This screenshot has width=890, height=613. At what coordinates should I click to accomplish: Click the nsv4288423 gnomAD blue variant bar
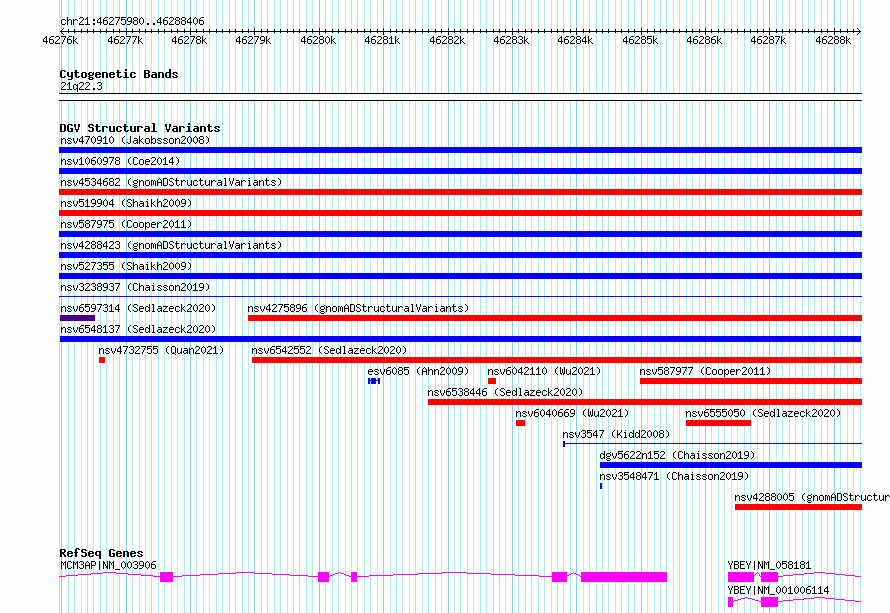pyautogui.click(x=460, y=255)
